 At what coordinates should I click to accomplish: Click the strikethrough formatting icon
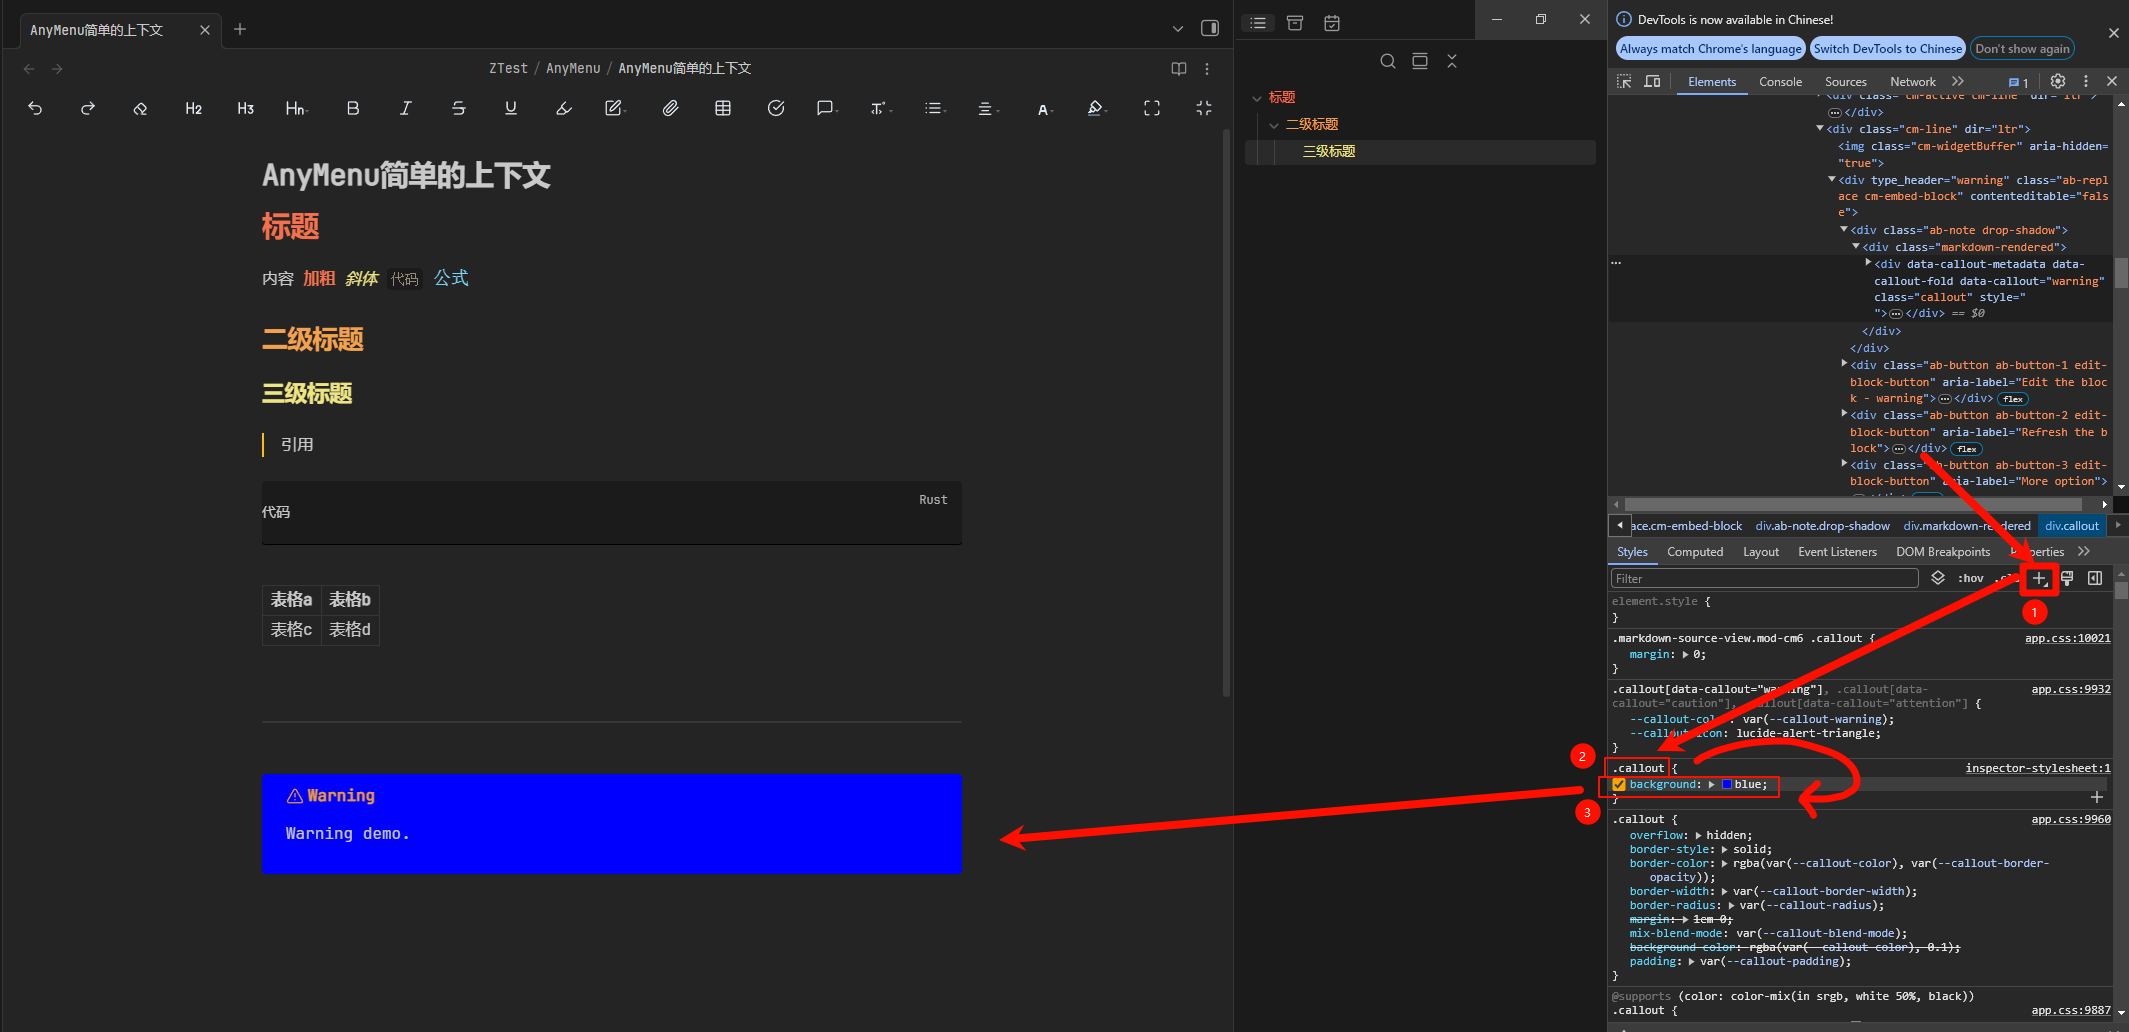(x=458, y=108)
